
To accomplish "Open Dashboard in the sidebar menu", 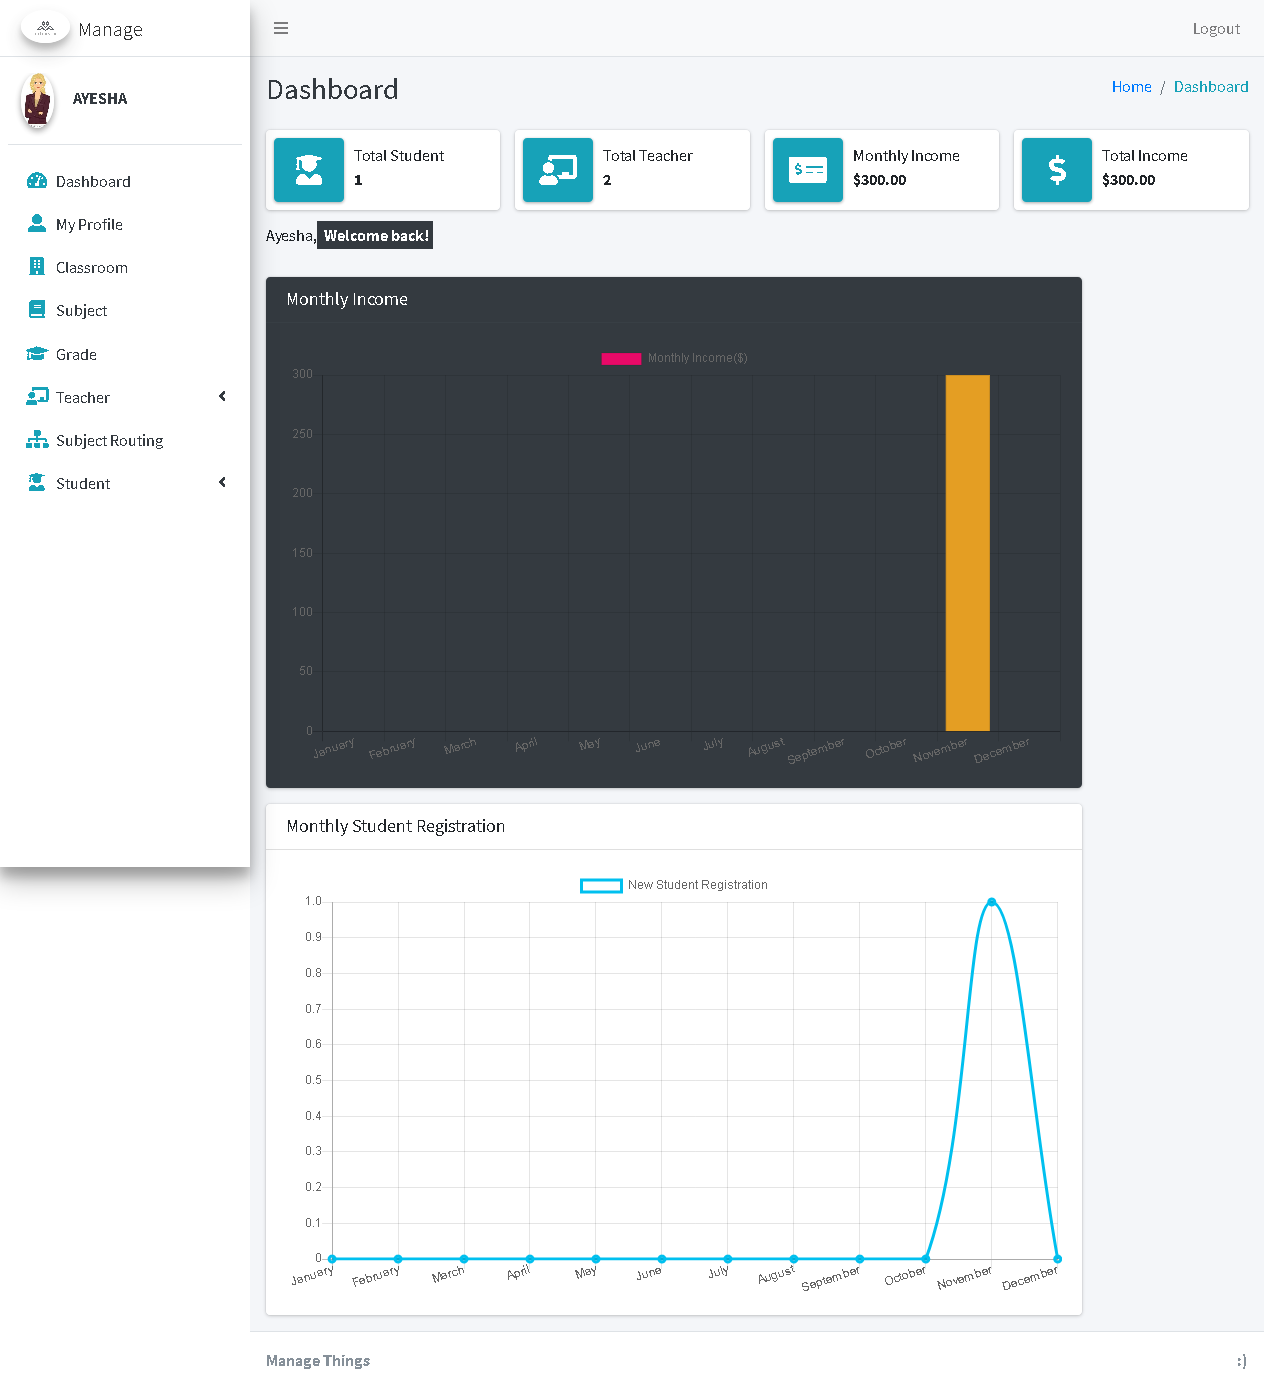I will pos(125,181).
